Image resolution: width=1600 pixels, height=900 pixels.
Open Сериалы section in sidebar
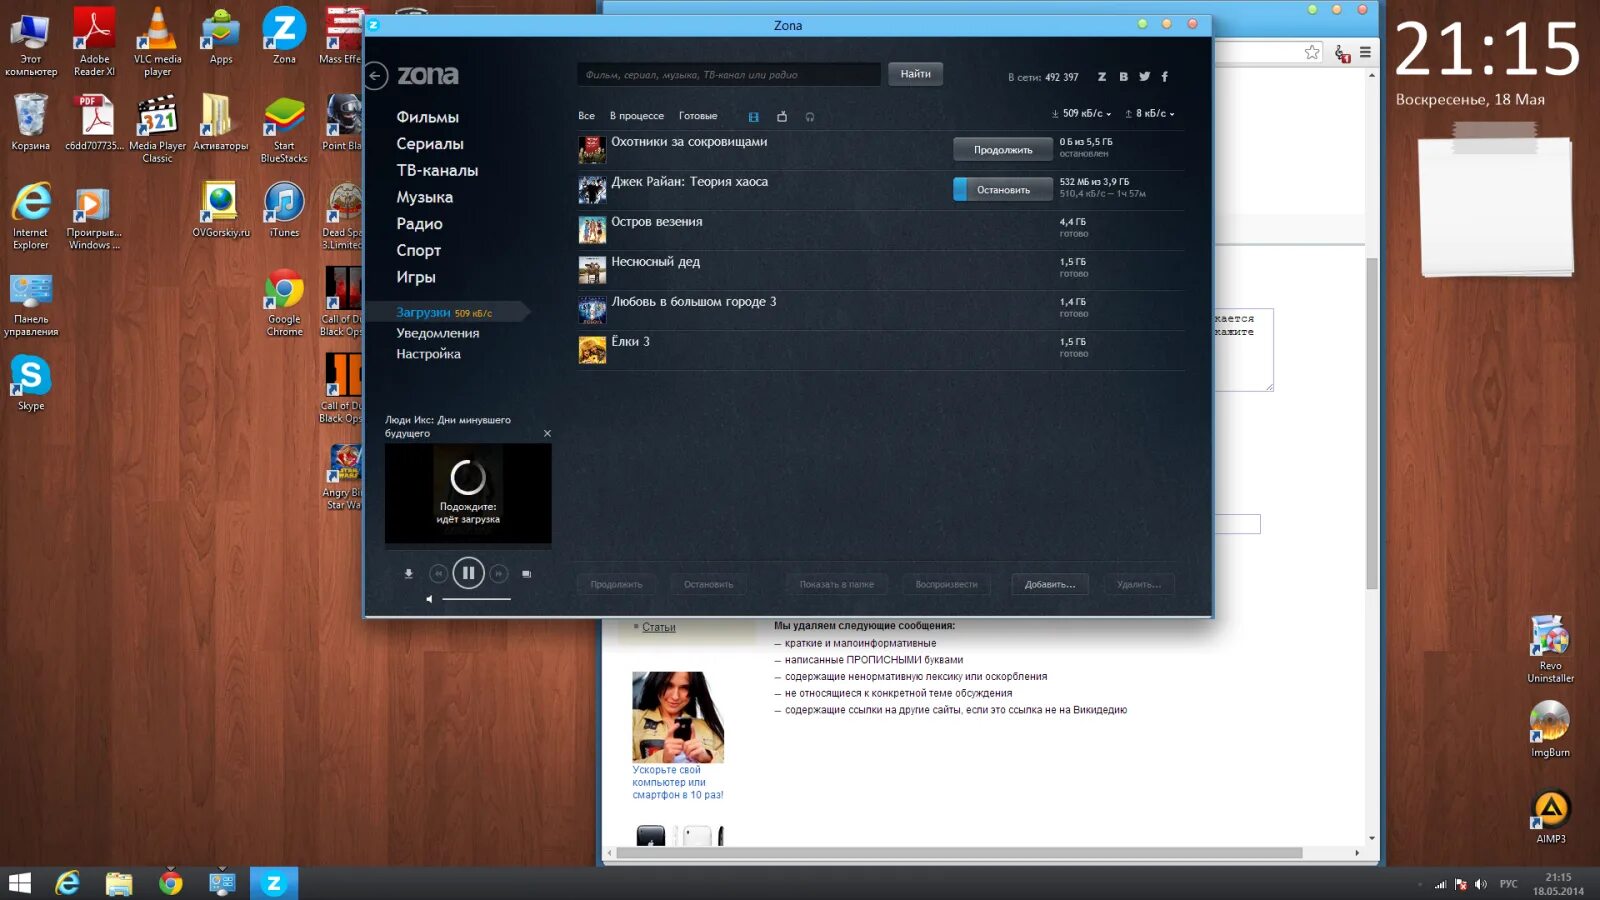[x=430, y=144]
